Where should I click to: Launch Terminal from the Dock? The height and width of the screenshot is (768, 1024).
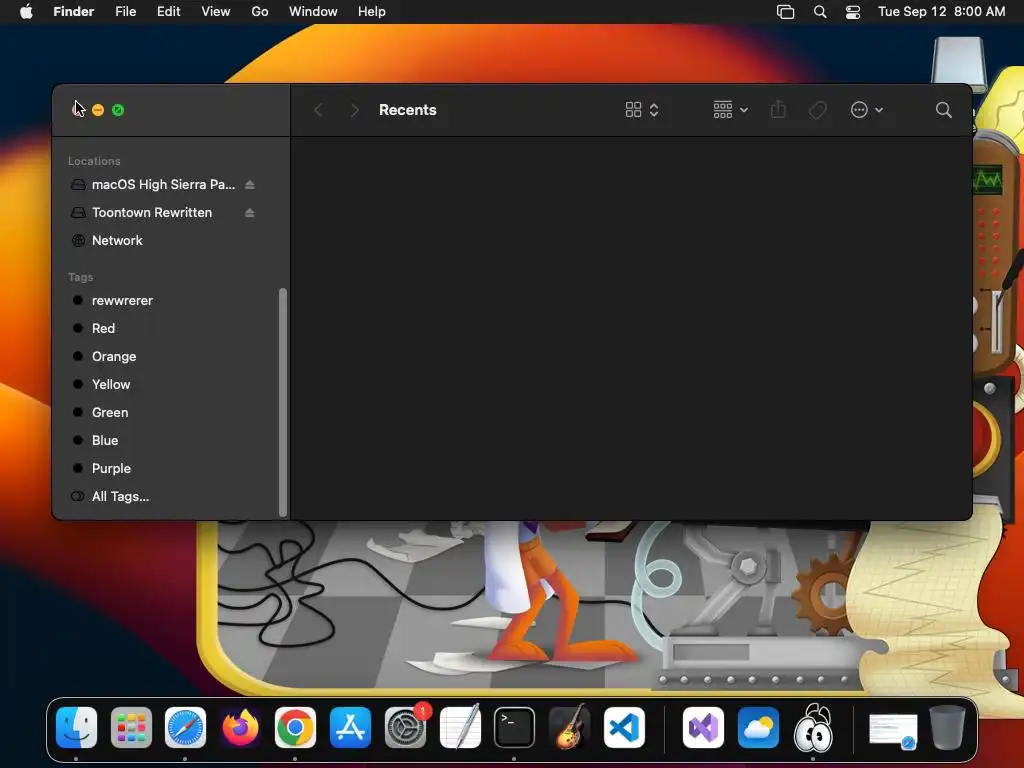pyautogui.click(x=515, y=728)
